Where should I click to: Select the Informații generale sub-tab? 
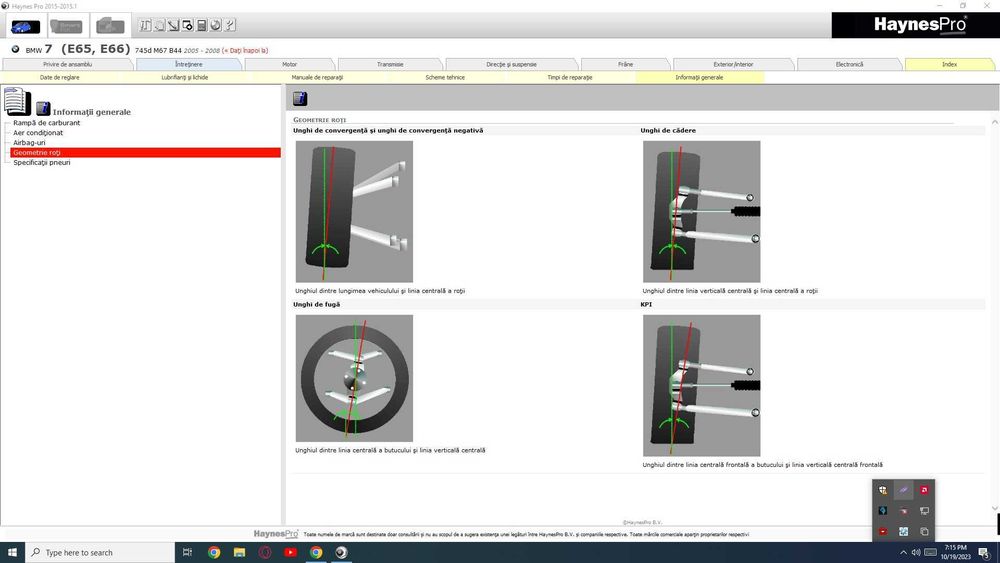coord(699,77)
